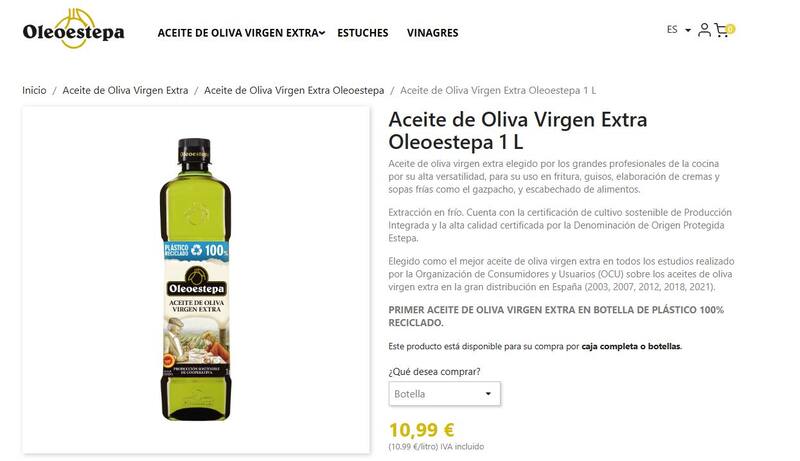Open Aceite de Oliva Virgen Extra Oleoestepa breadcrumb
This screenshot has height=461, width=800.
coord(294,90)
